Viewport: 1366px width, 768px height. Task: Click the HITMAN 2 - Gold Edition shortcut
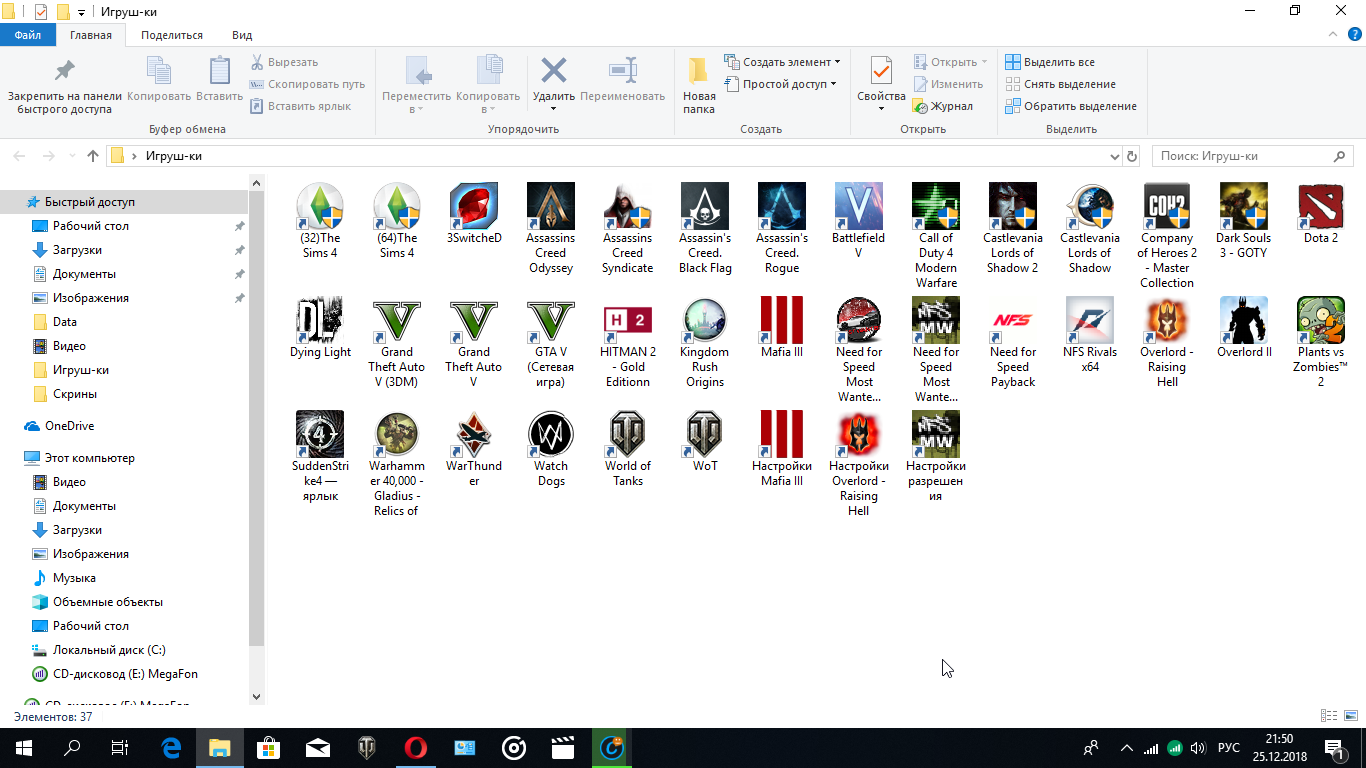tap(628, 343)
